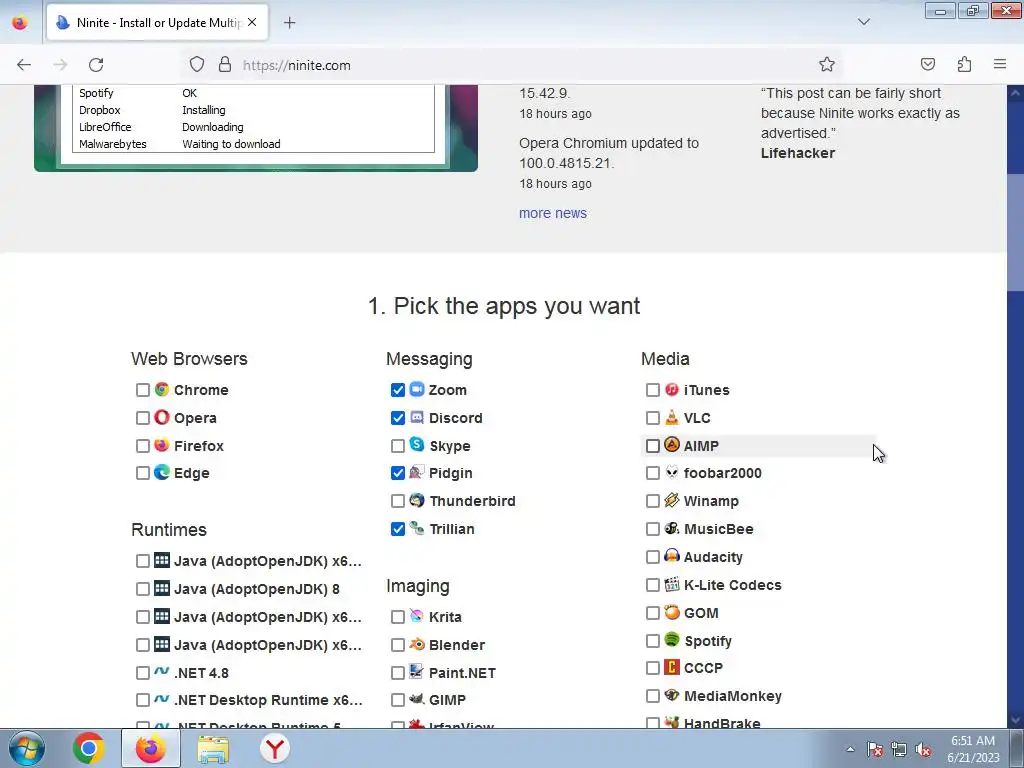Enable the Thunderbird checkbox
Image resolution: width=1024 pixels, height=768 pixels.
[398, 502]
